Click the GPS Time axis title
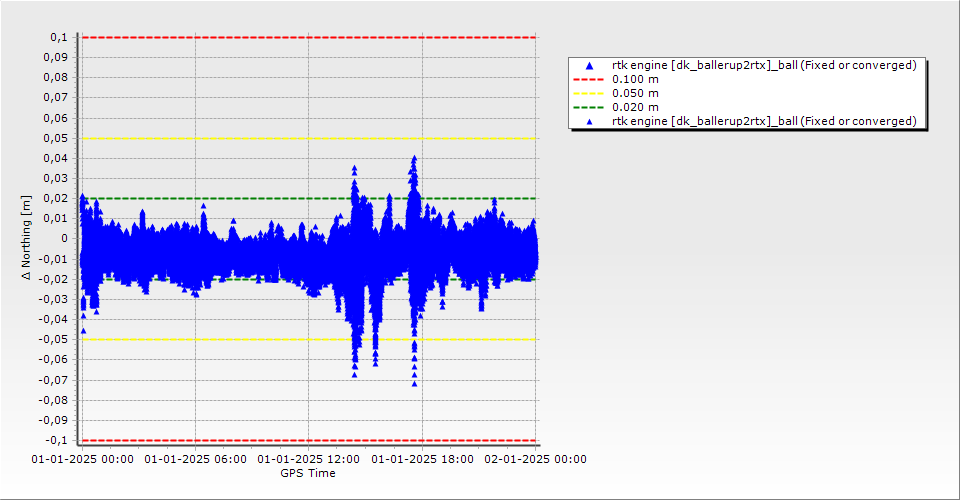Viewport: 960px width, 500px height. [x=308, y=473]
